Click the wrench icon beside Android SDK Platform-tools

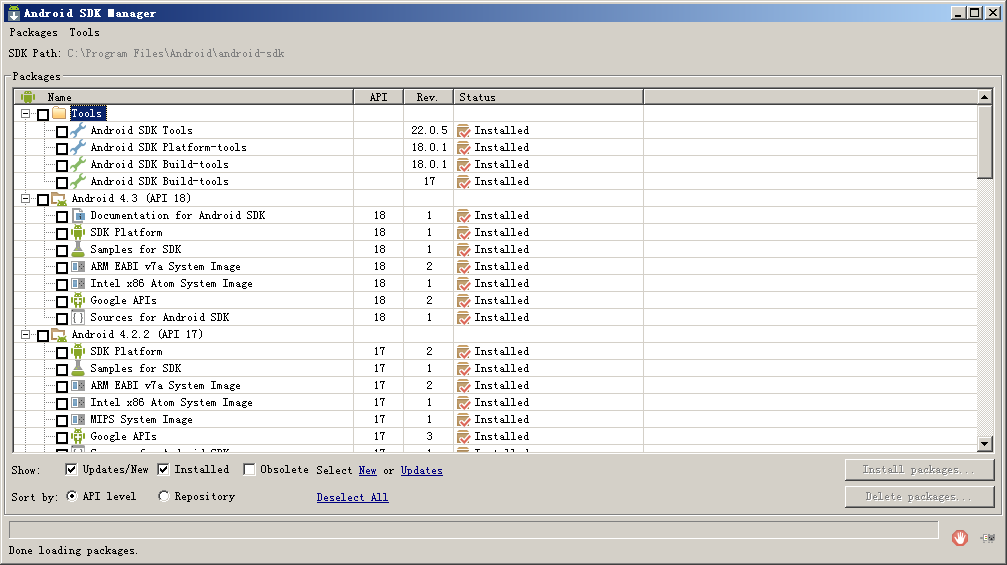coord(78,148)
